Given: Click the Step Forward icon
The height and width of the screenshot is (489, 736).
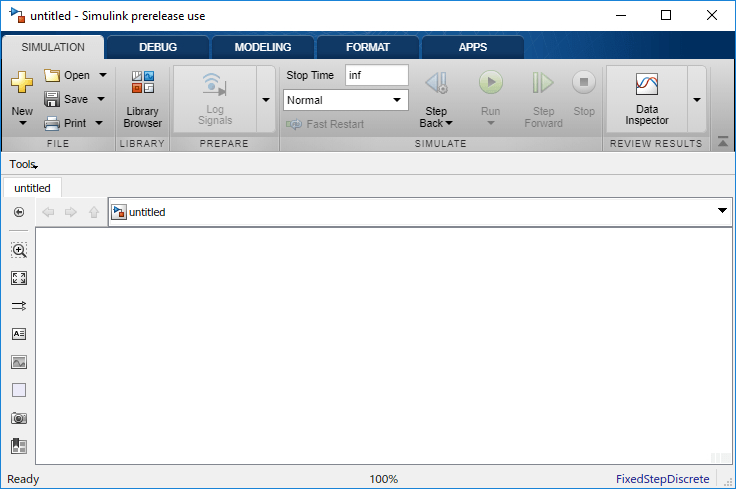Looking at the screenshot, I should [x=543, y=83].
